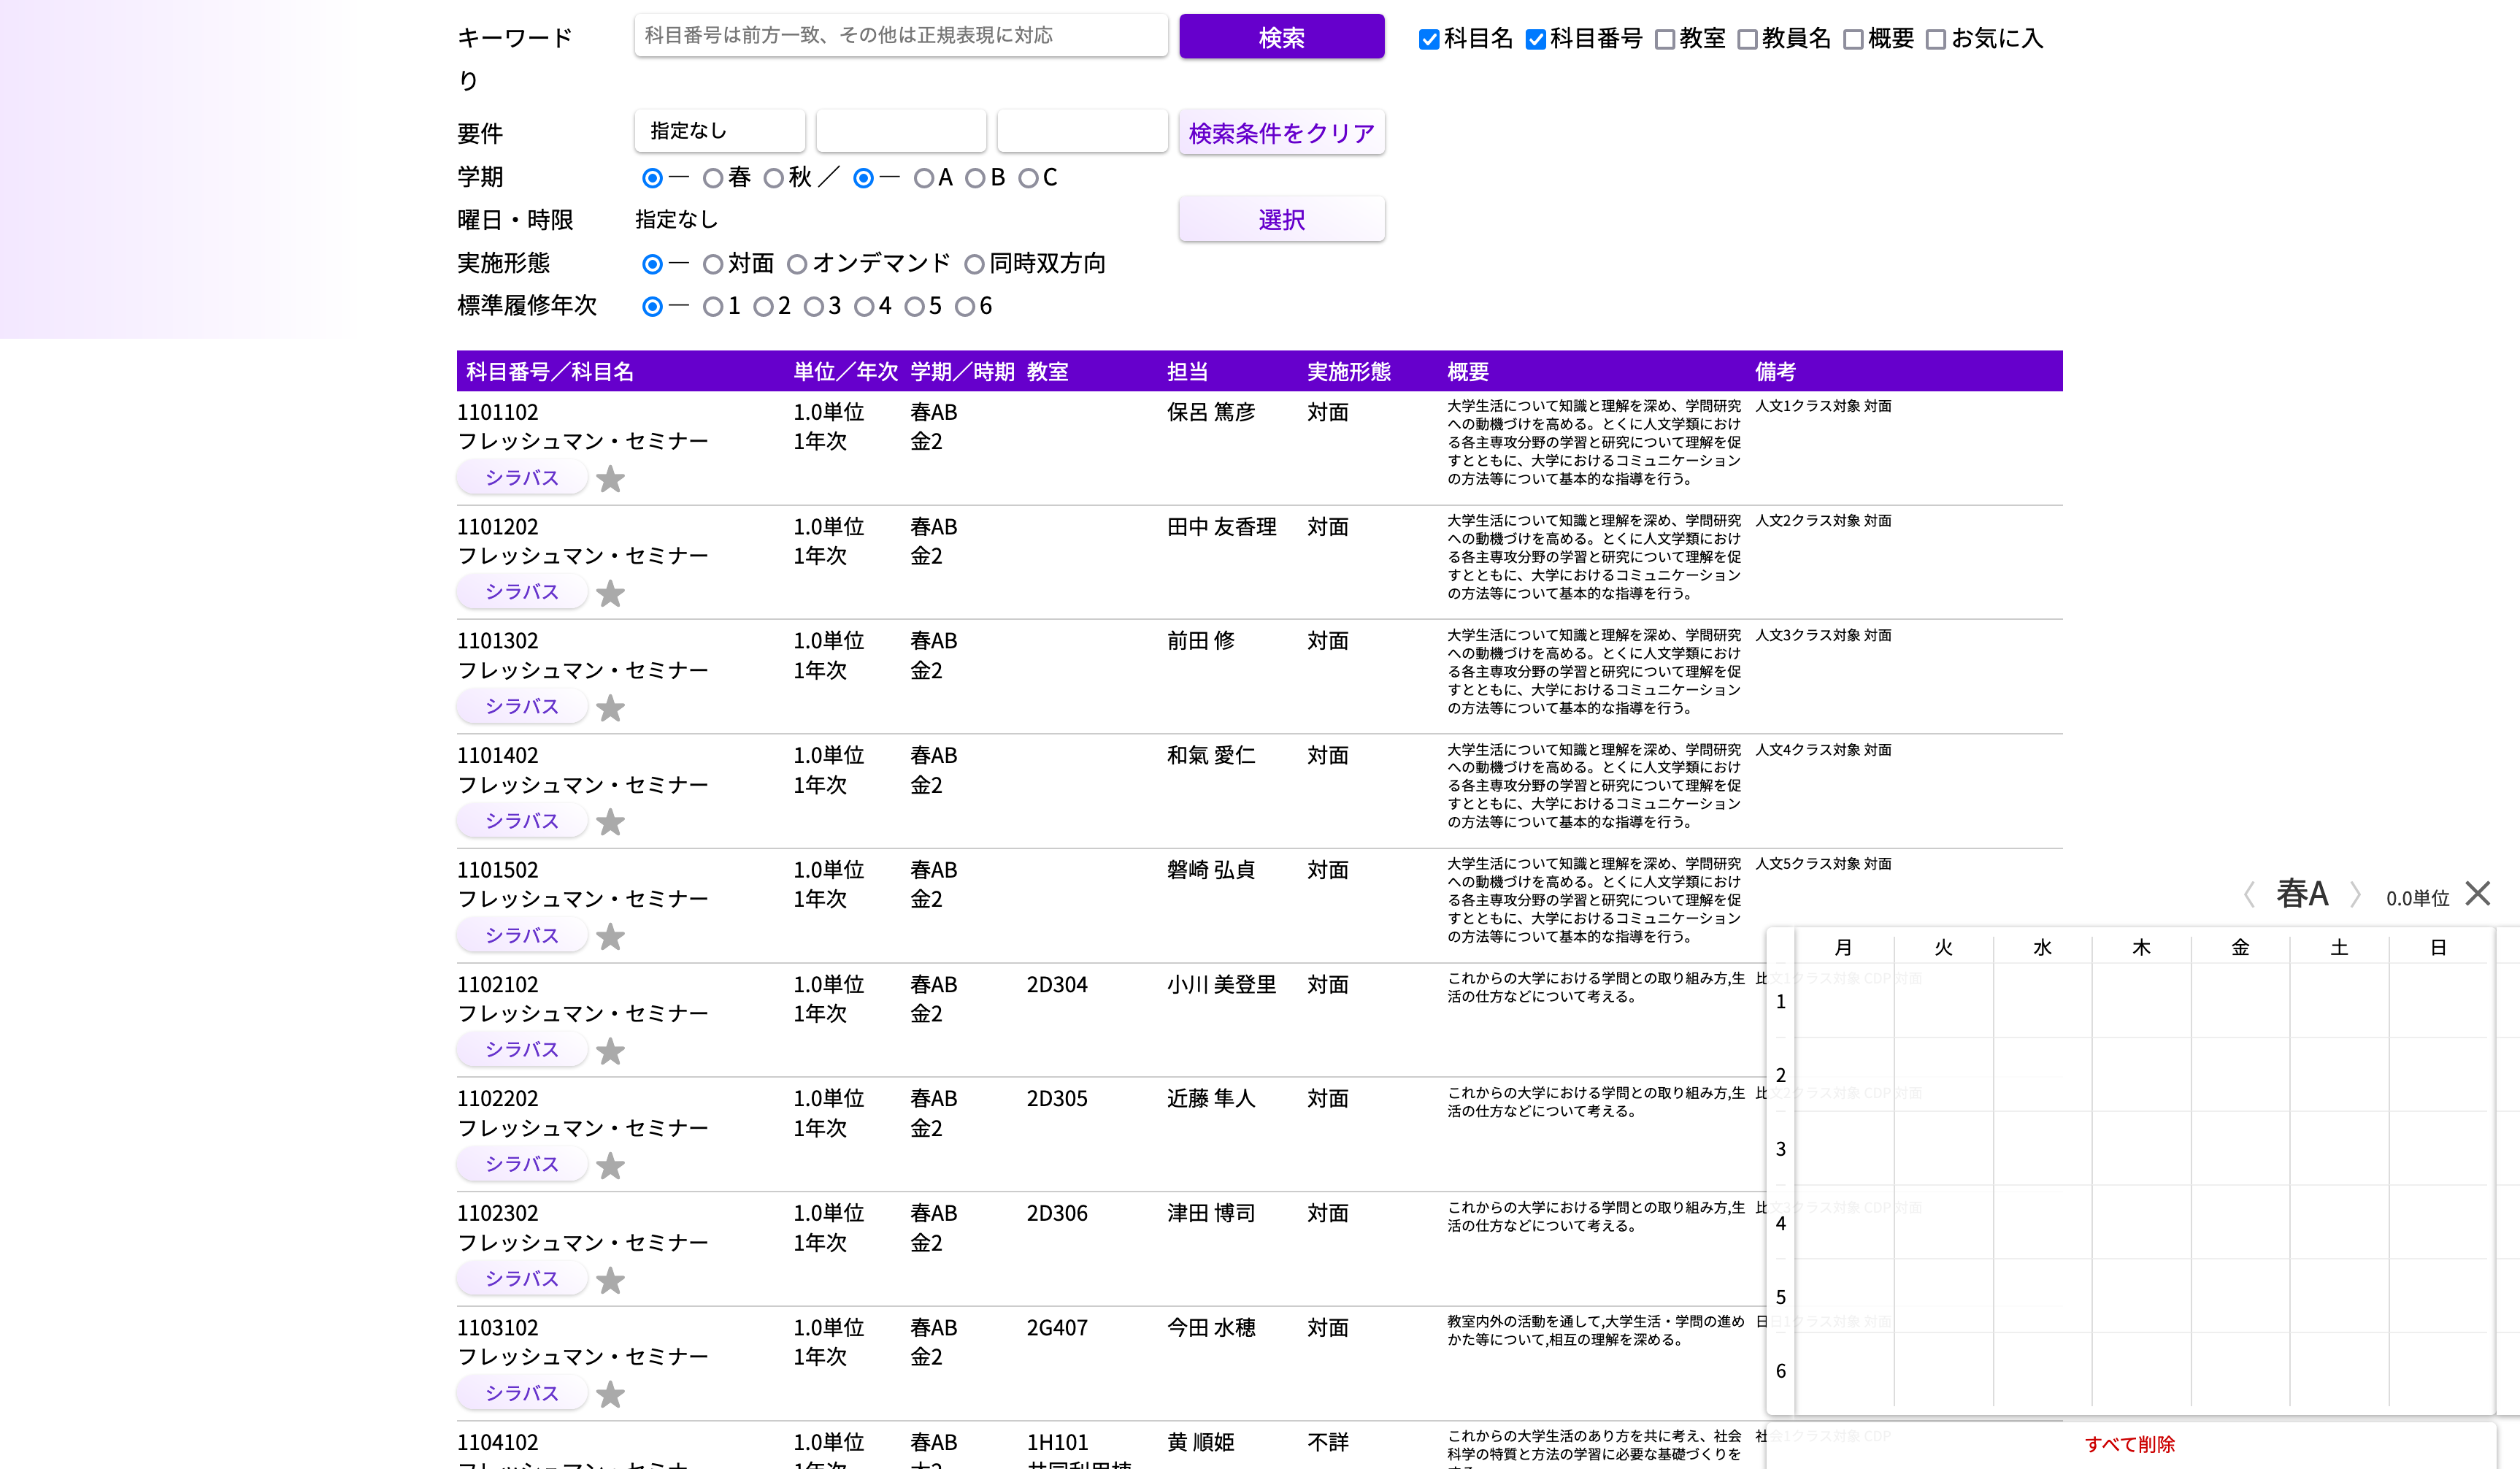Open シラバス for course 1101302
The image size is (2520, 1469).
[x=521, y=707]
